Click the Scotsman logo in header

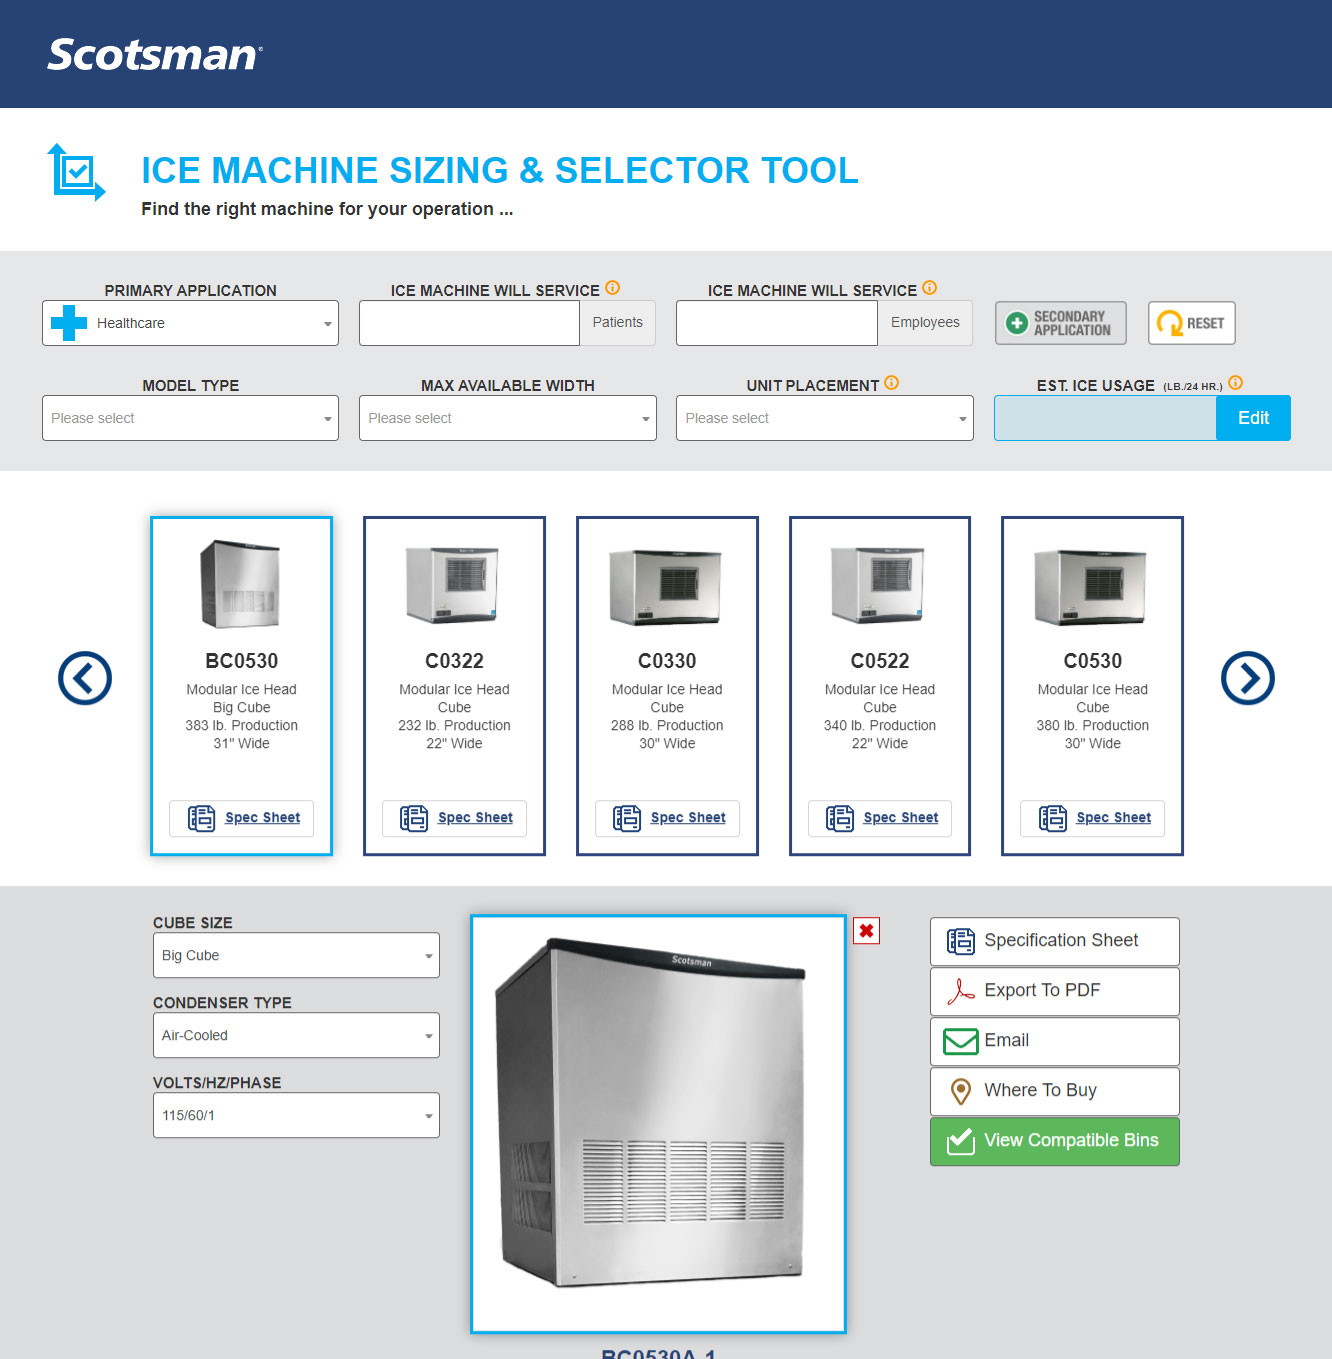click(154, 54)
